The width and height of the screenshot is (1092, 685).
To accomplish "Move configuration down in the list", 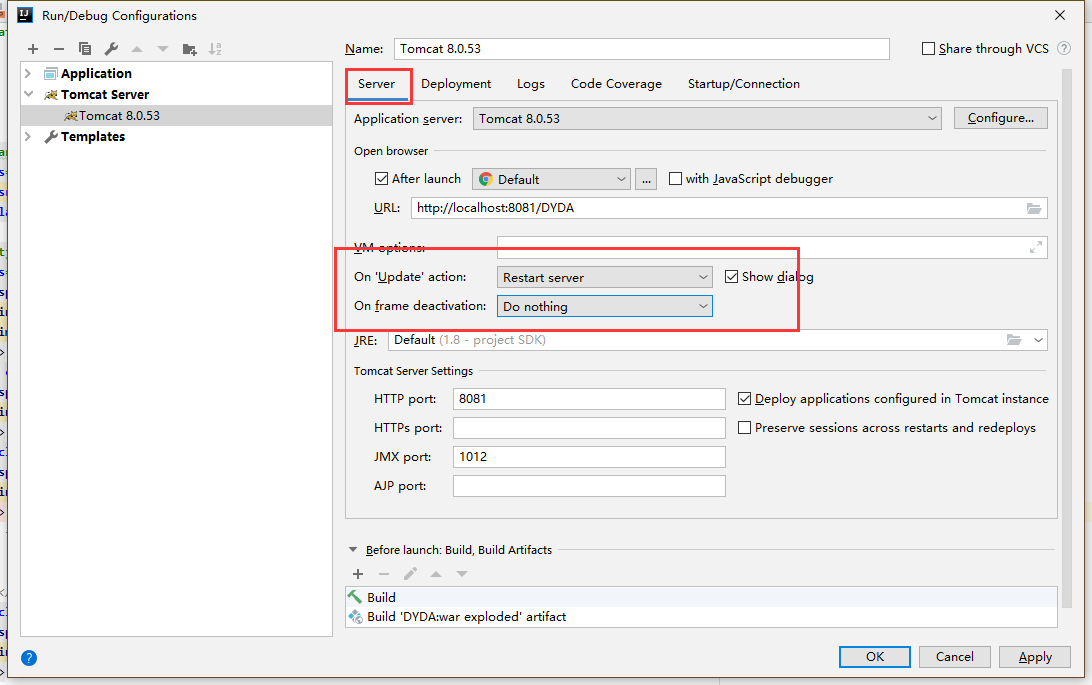I will click(x=163, y=49).
